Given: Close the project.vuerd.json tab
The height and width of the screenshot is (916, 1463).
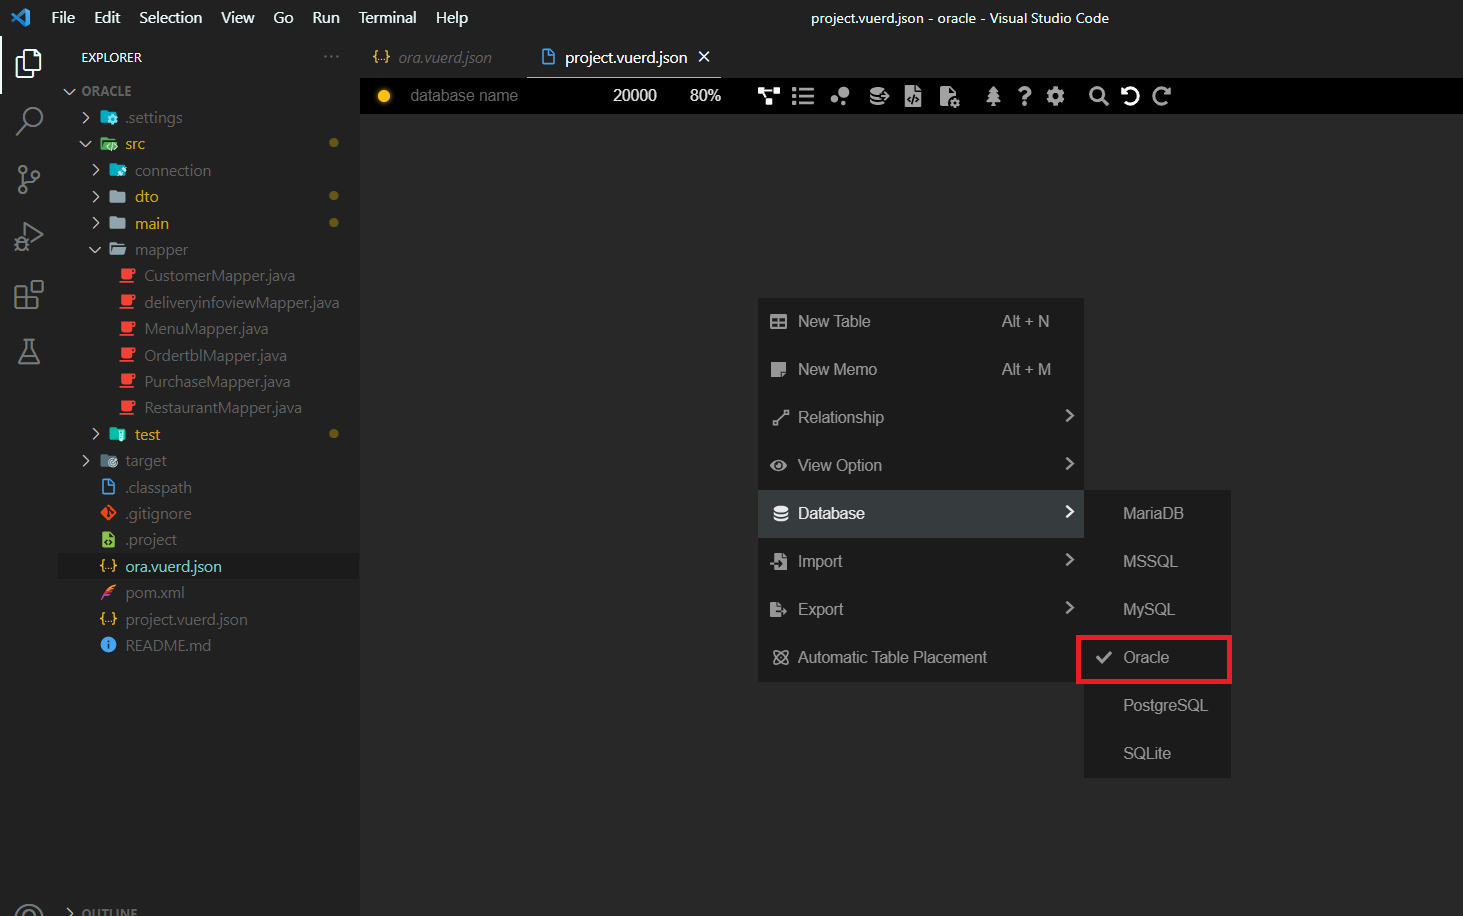Looking at the screenshot, I should tap(704, 57).
